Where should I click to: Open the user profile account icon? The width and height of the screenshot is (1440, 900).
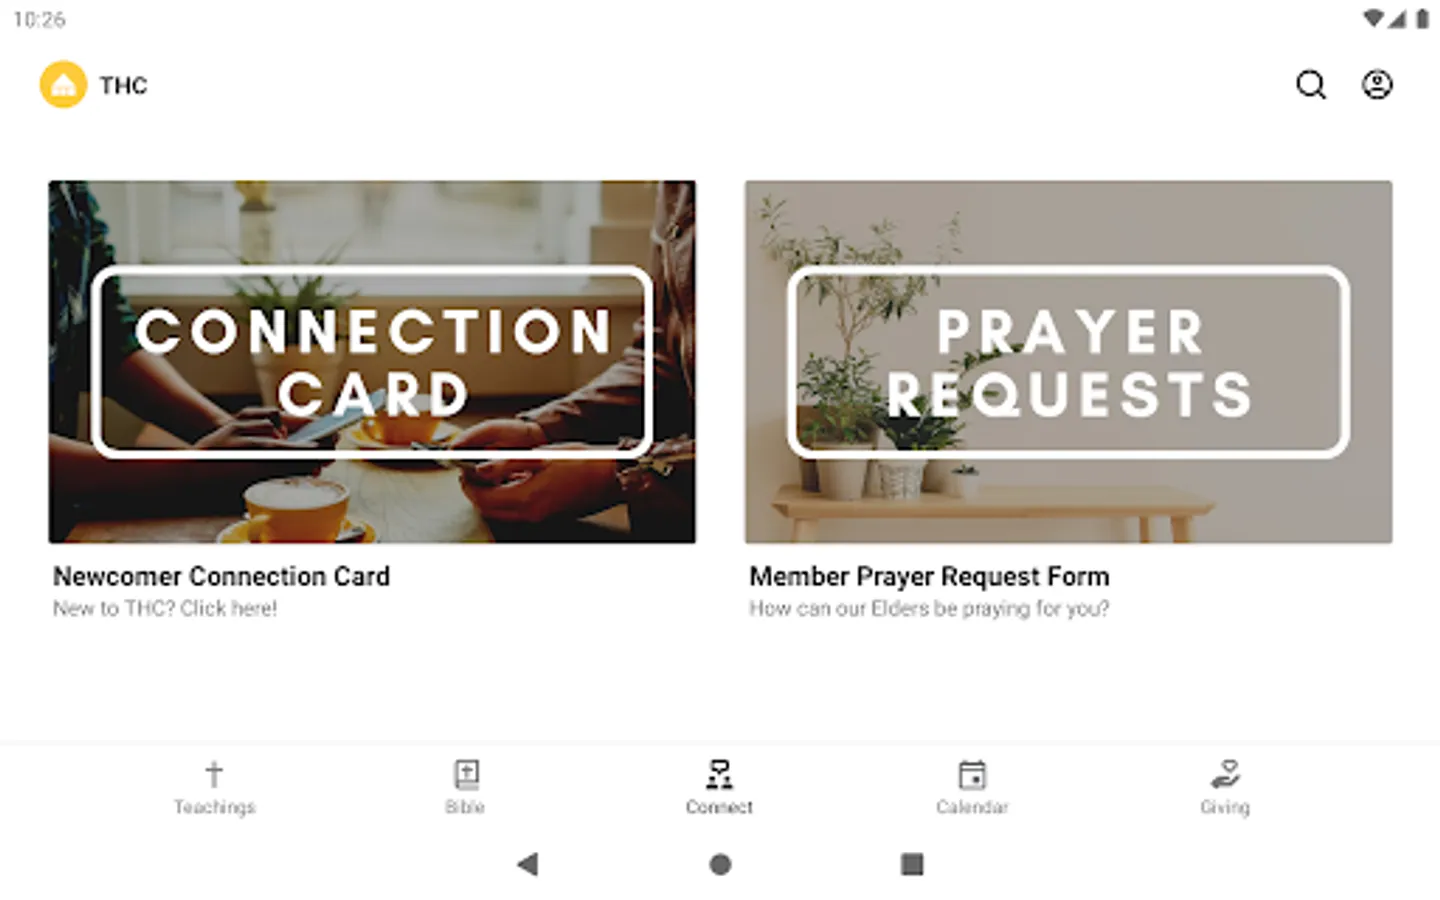[1377, 85]
